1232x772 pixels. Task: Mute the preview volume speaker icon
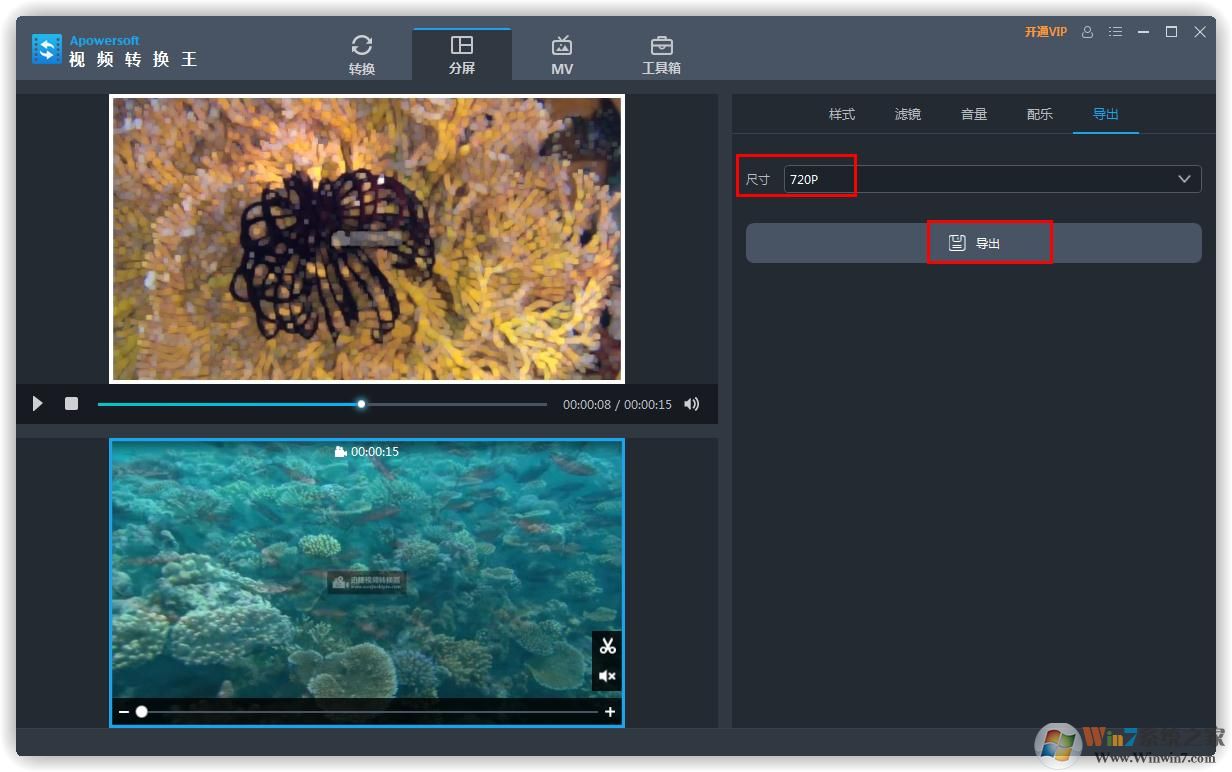pyautogui.click(x=691, y=404)
